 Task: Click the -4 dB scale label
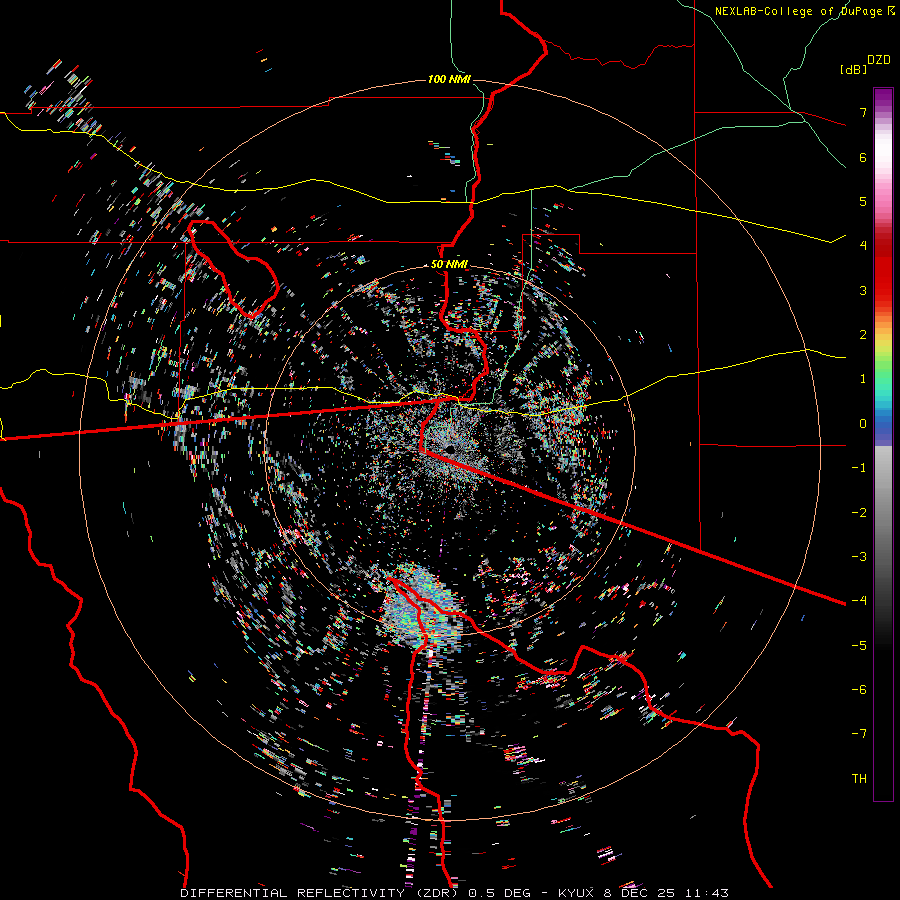(x=859, y=601)
